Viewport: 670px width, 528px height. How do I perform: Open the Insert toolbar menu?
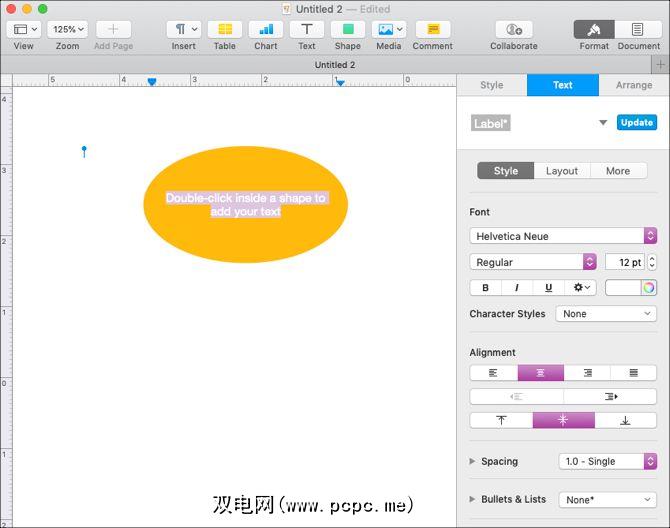(184, 30)
